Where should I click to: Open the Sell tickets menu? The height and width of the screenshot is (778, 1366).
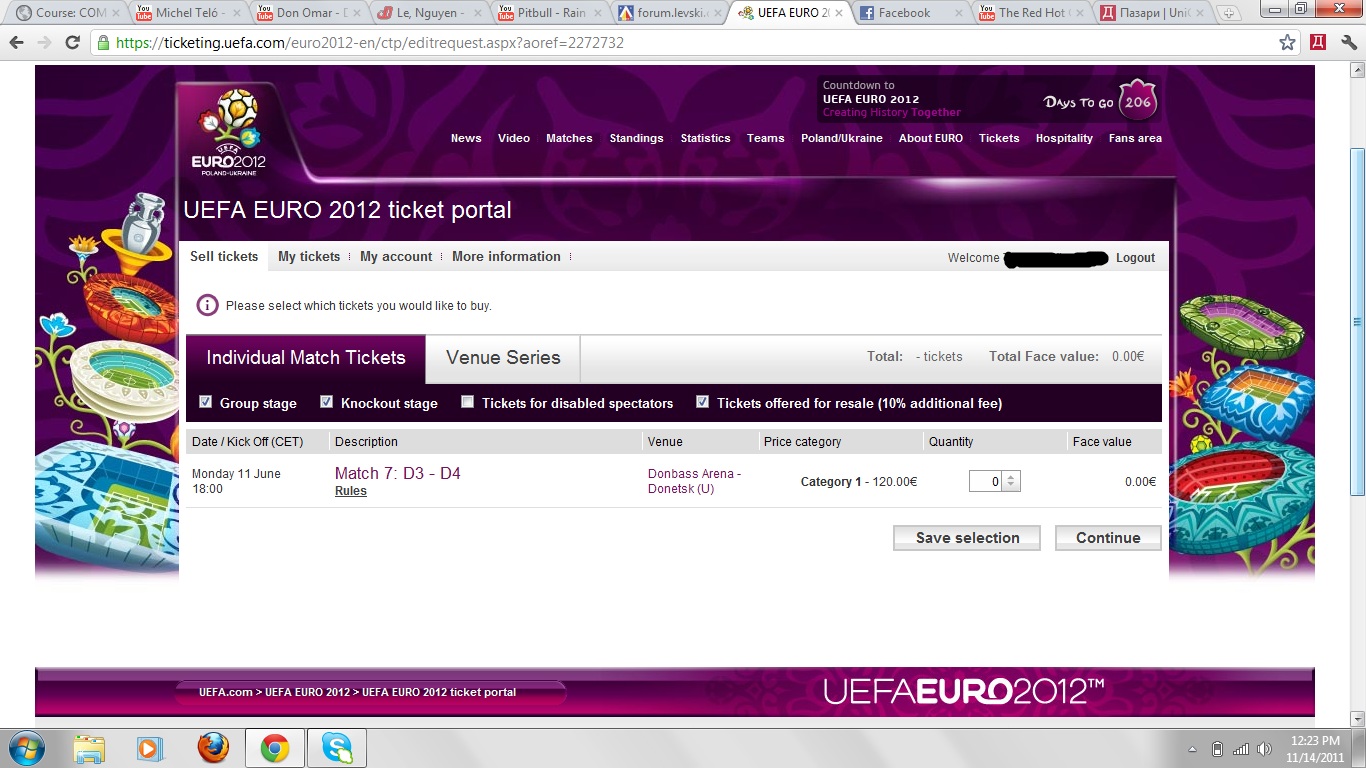click(x=224, y=256)
